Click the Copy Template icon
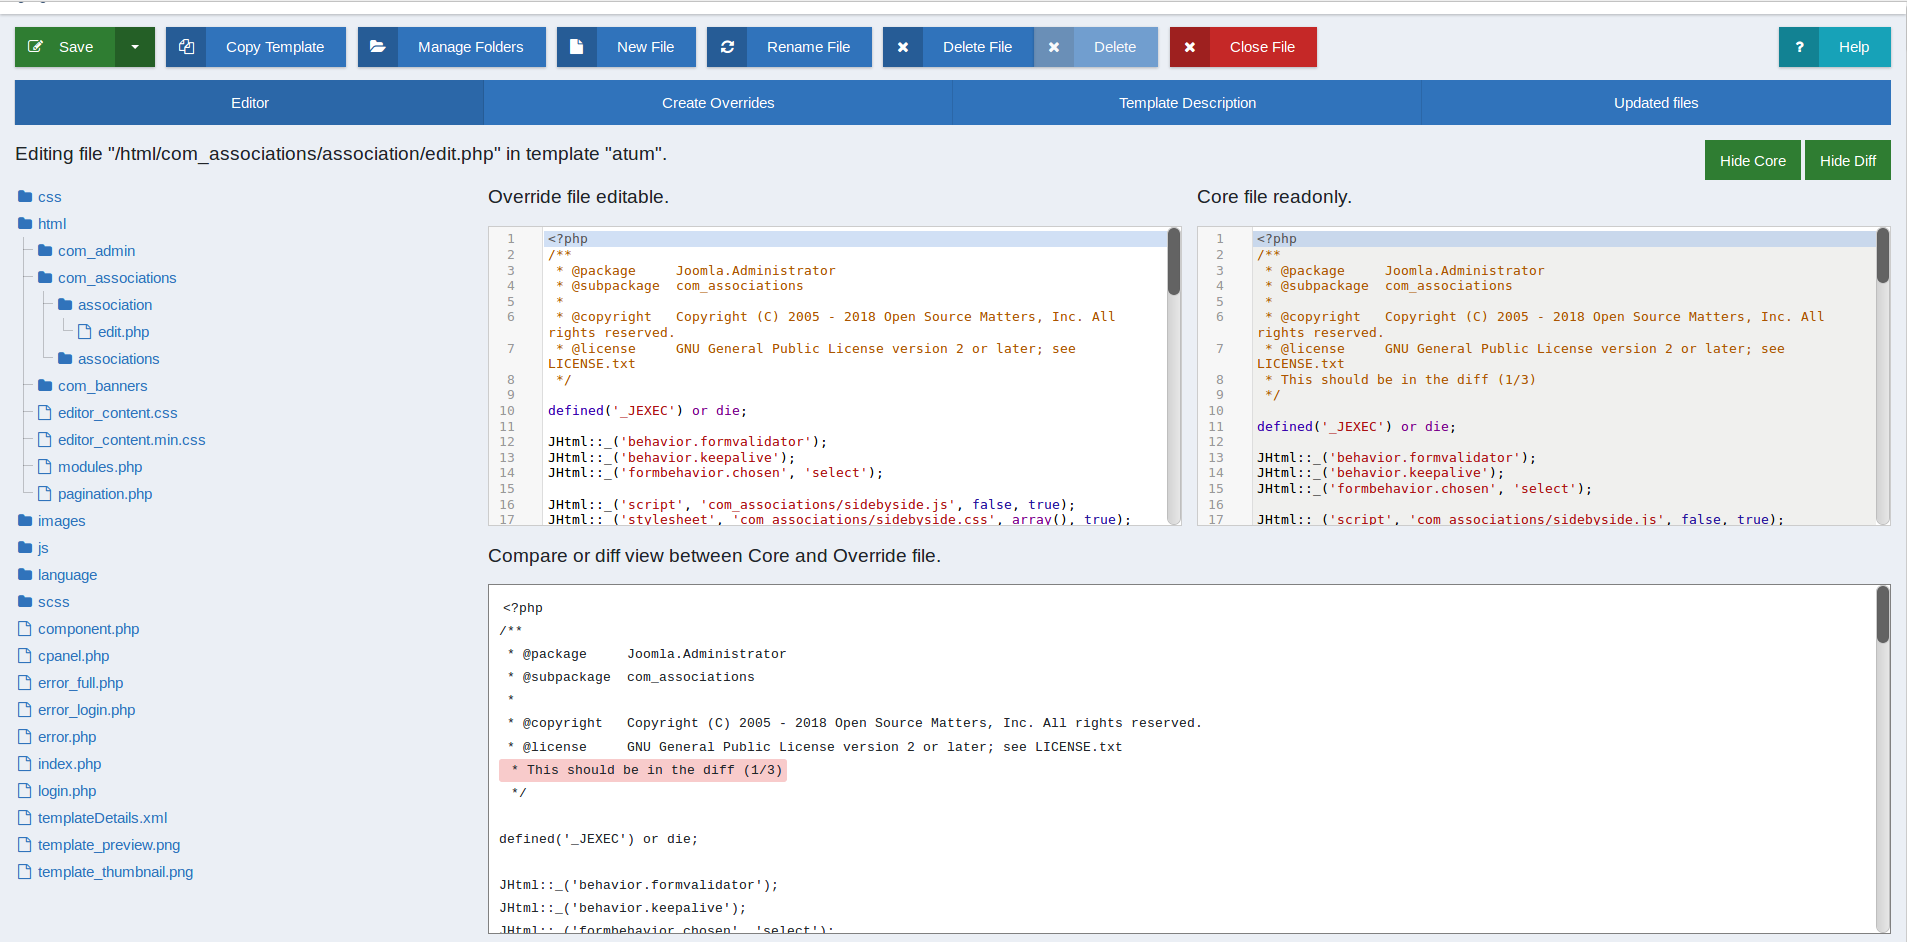 (x=186, y=47)
